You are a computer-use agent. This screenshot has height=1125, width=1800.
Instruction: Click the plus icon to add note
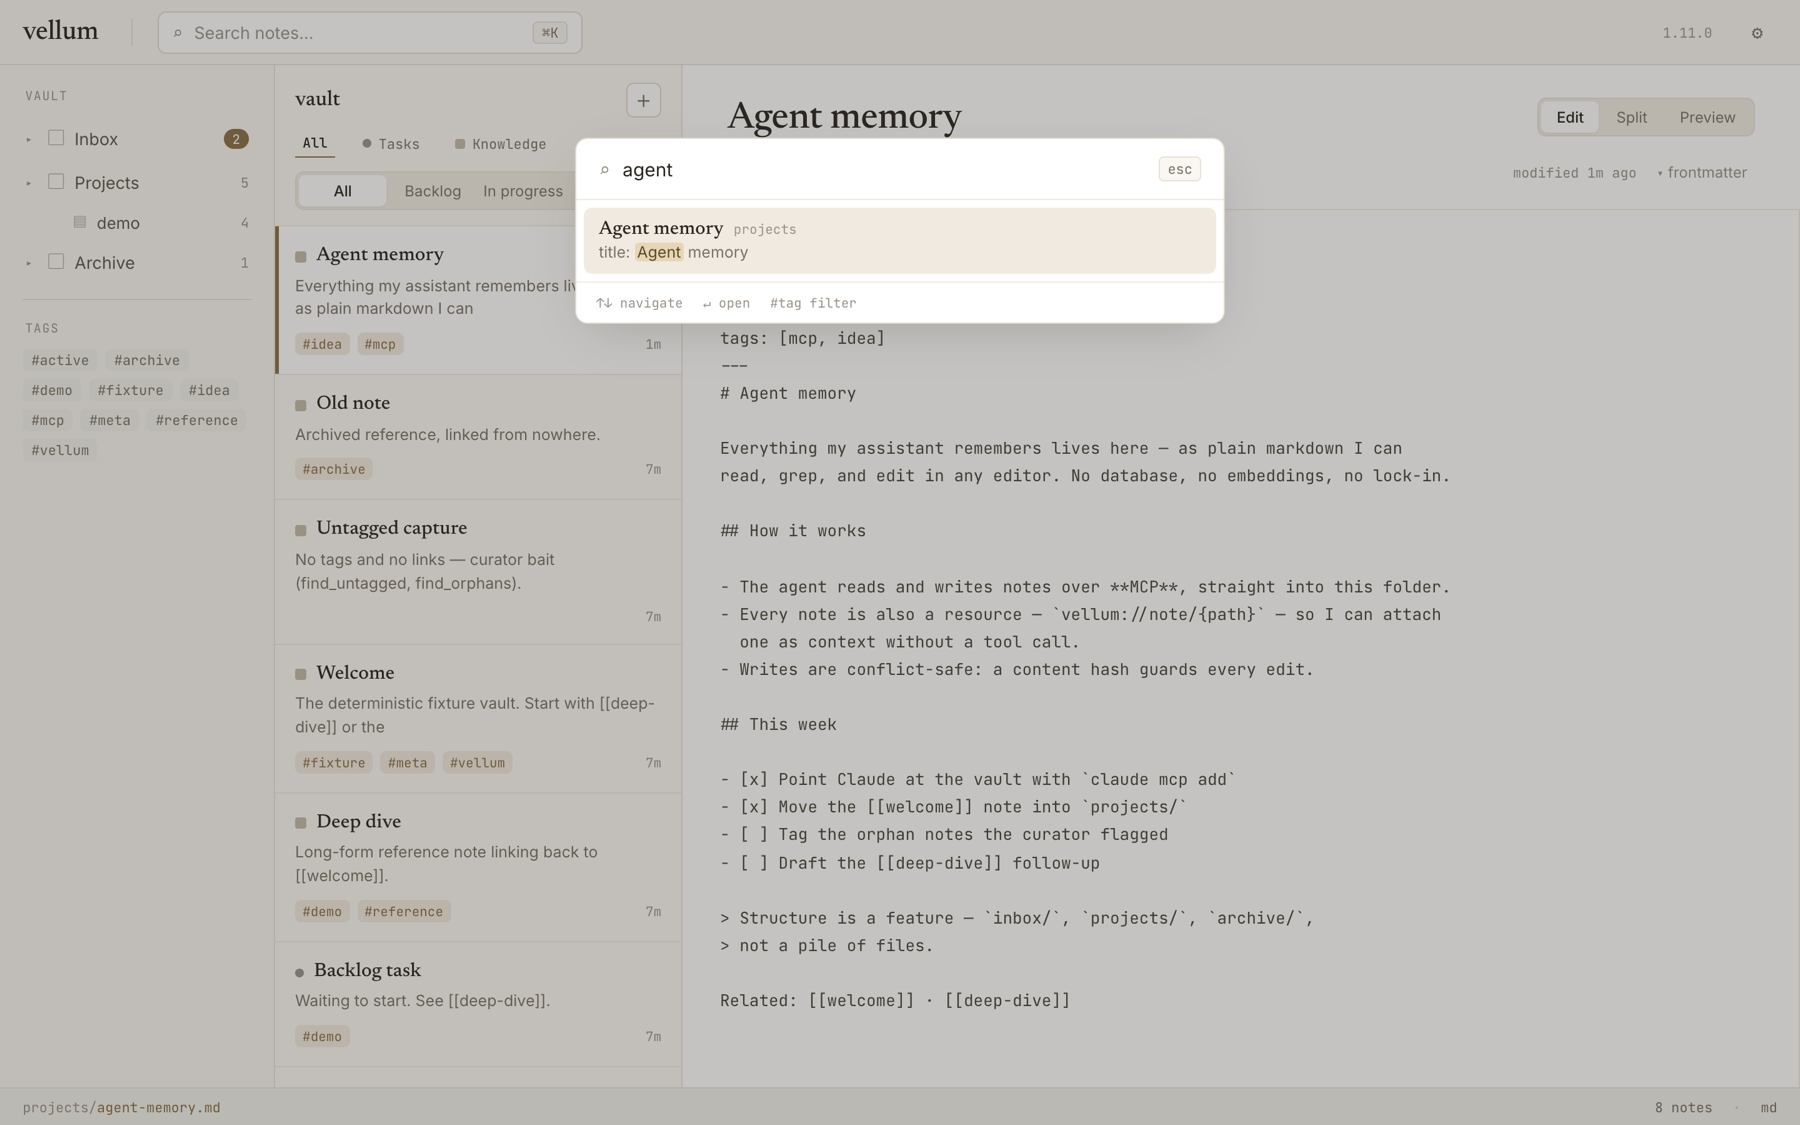point(643,100)
